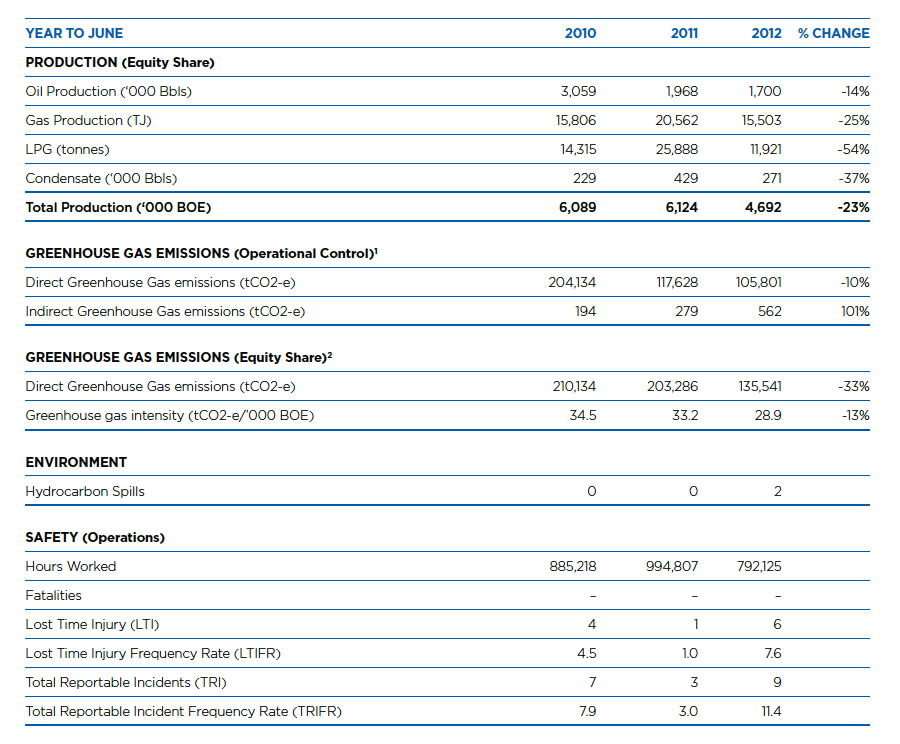Click the 2012 TRI value 9

click(777, 683)
